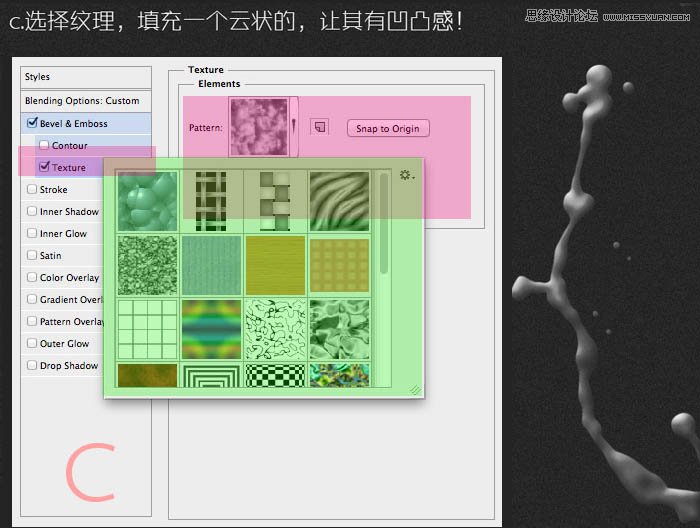Select the Color Overlay style label
Screen dimensions: 700x528
69,278
